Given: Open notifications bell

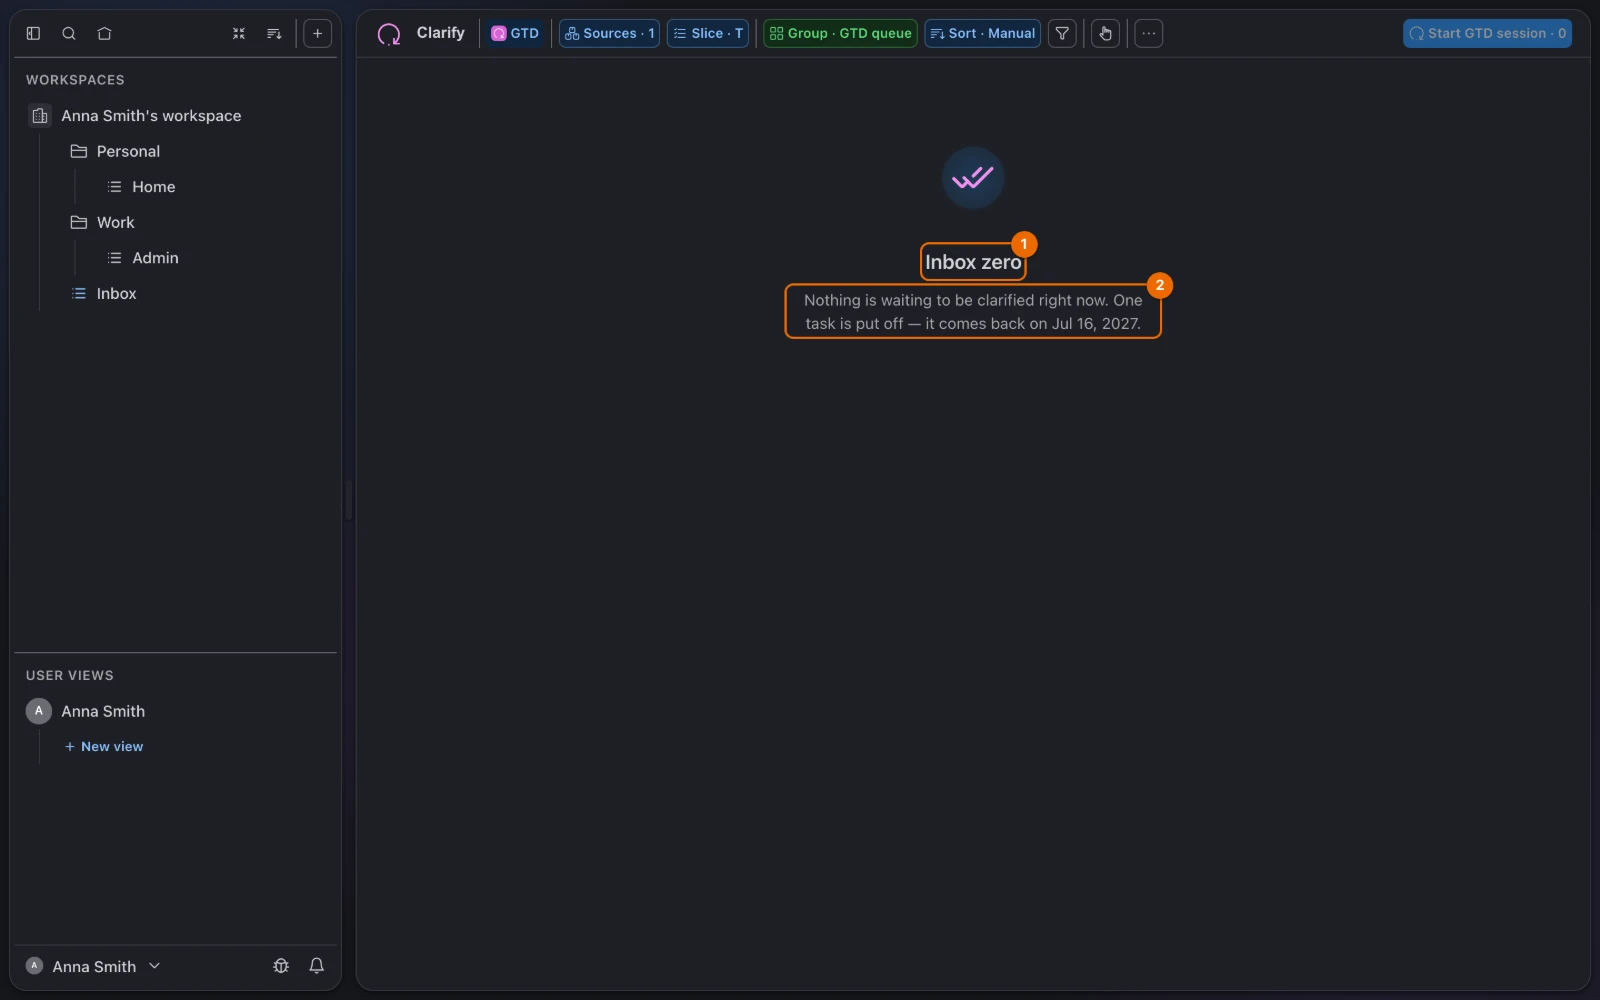Looking at the screenshot, I should 316,966.
